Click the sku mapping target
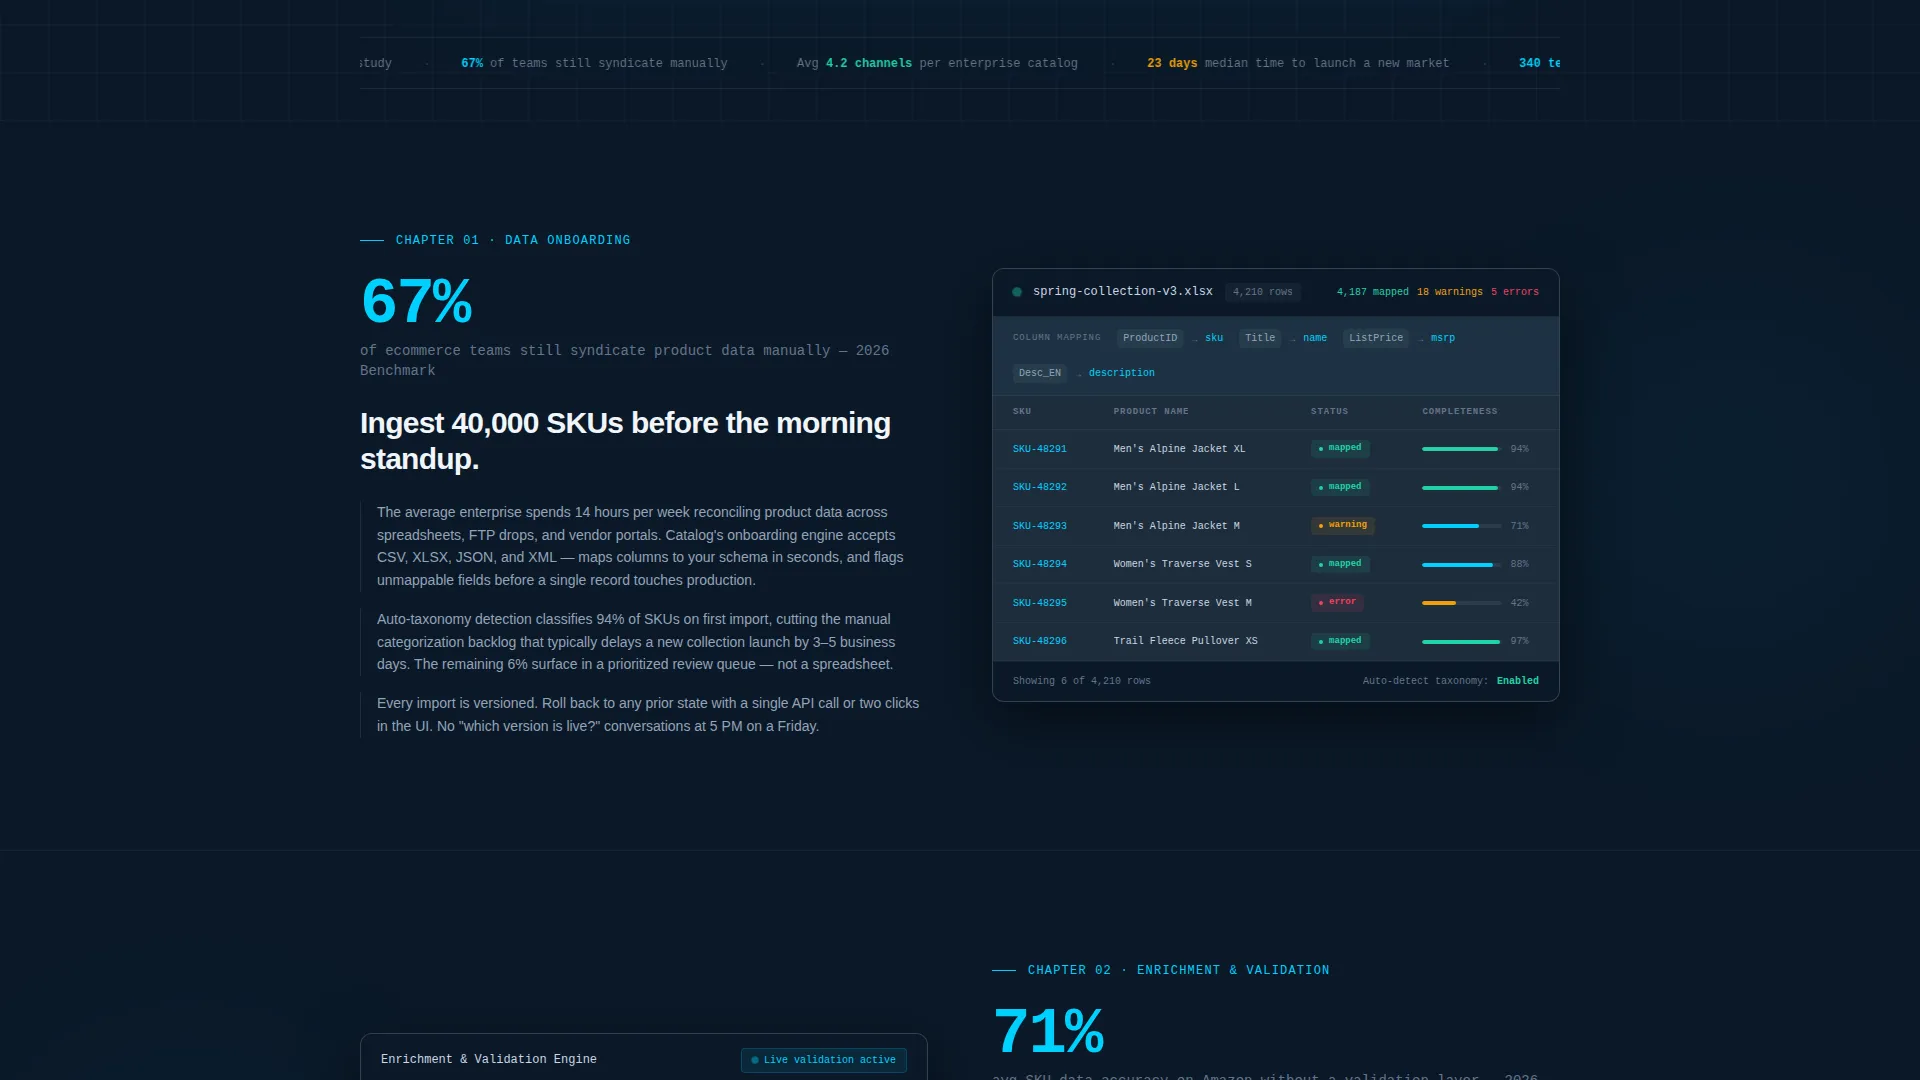Viewport: 1920px width, 1080px height. [x=1214, y=338]
